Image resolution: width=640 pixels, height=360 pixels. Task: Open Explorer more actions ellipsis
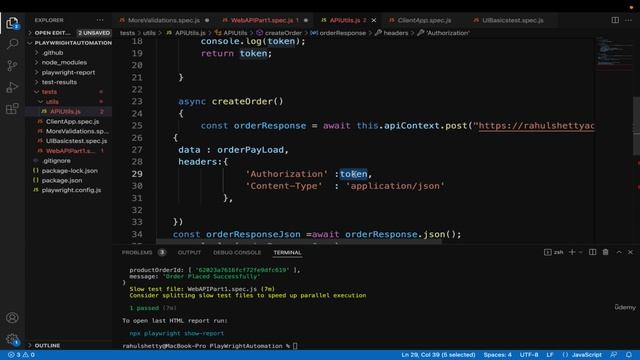(x=100, y=20)
